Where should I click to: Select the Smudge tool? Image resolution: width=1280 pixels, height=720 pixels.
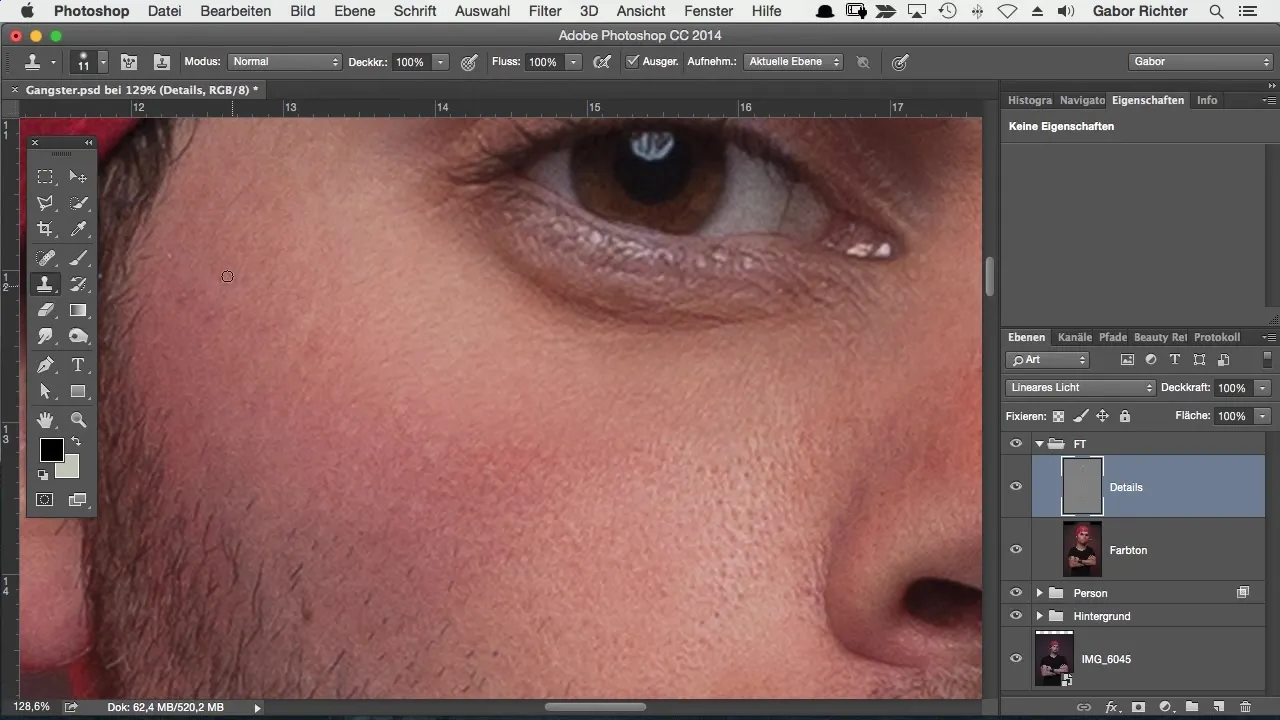tap(45, 337)
